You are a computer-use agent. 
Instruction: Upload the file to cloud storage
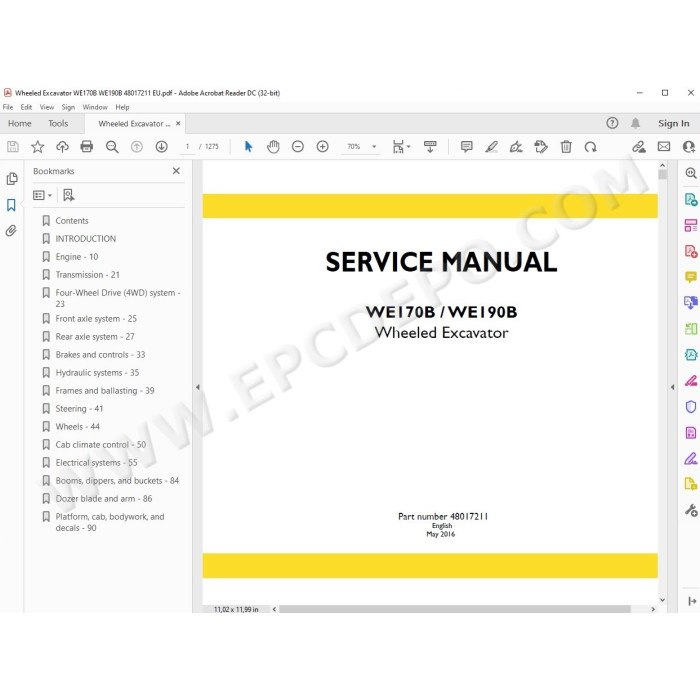(62, 146)
